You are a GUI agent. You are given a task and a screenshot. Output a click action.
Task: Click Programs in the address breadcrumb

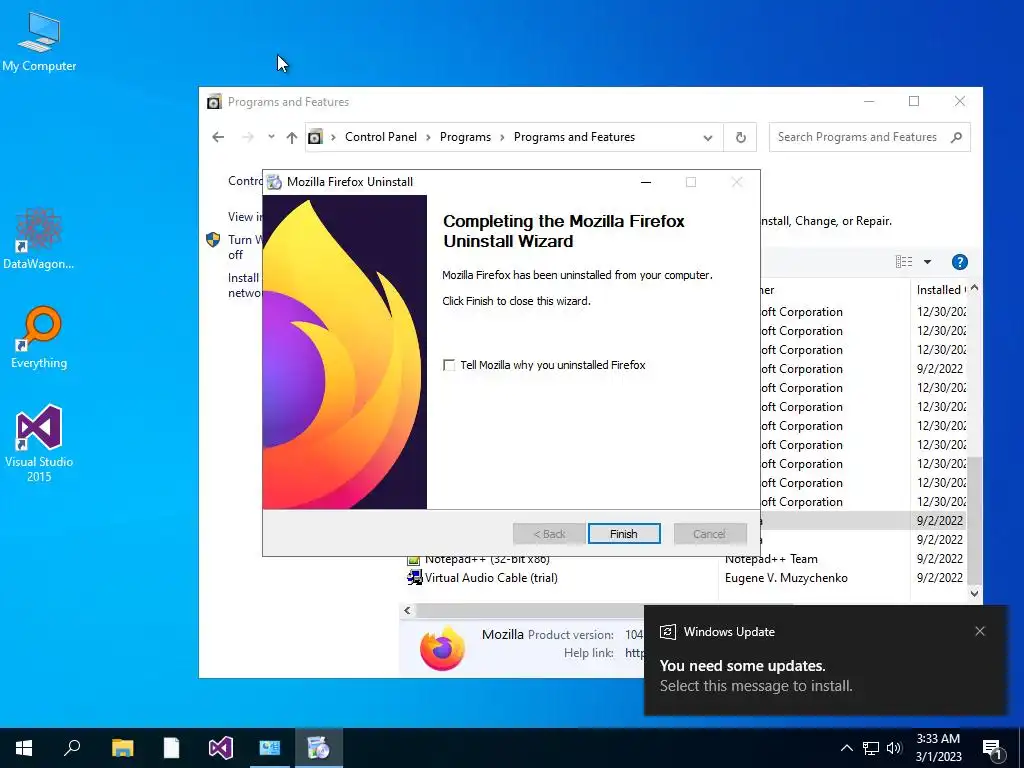pos(465,137)
